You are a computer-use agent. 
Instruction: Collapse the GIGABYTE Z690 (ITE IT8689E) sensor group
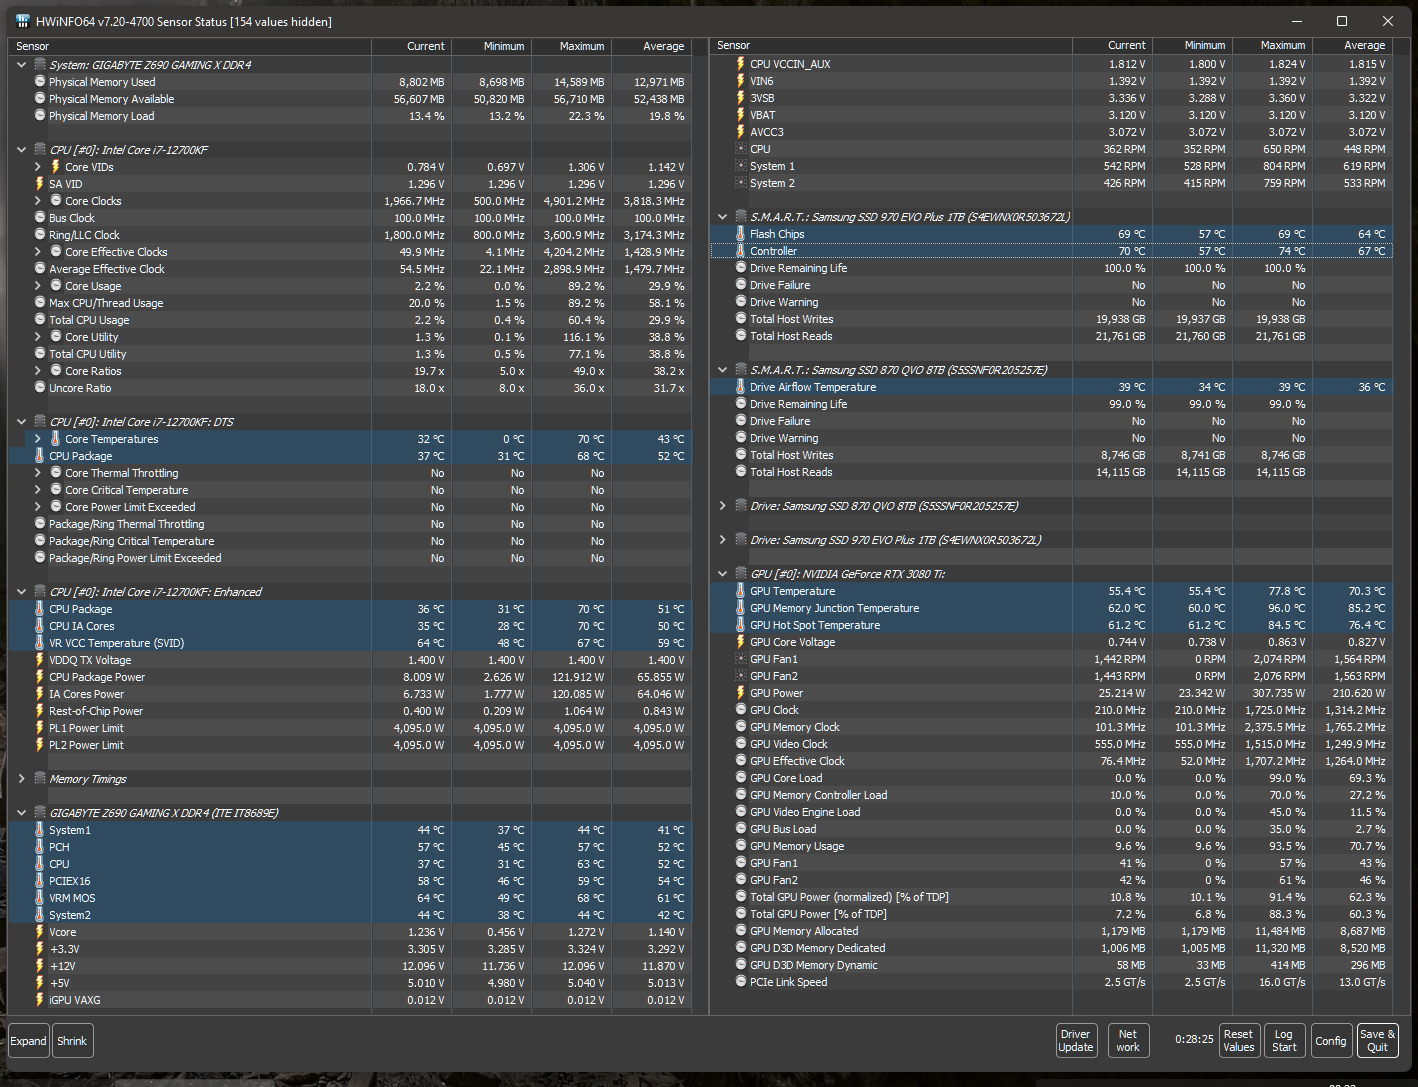(x=22, y=813)
